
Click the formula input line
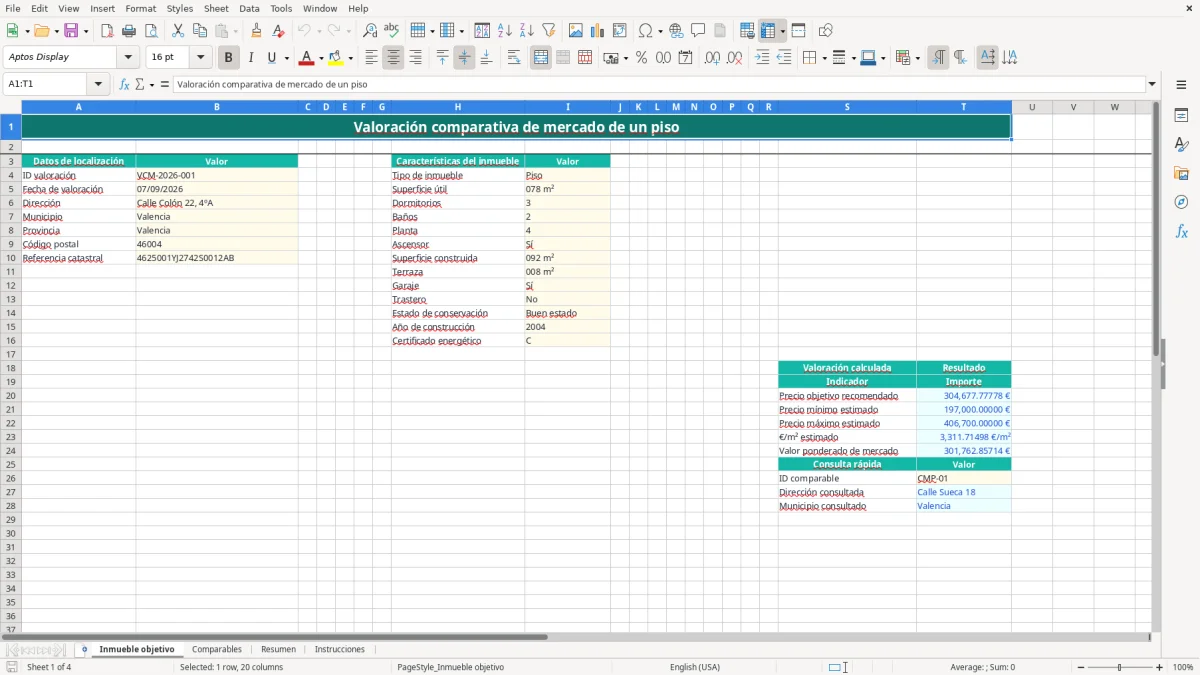point(659,84)
